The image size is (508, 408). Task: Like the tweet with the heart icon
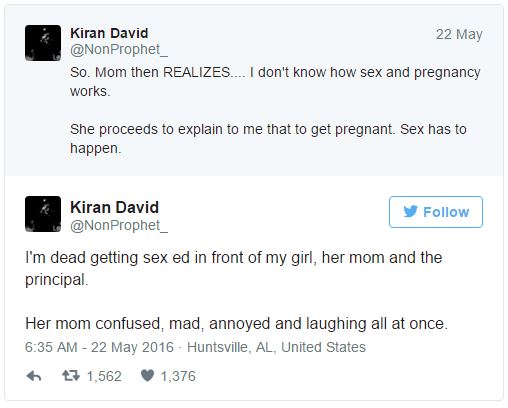(x=147, y=376)
